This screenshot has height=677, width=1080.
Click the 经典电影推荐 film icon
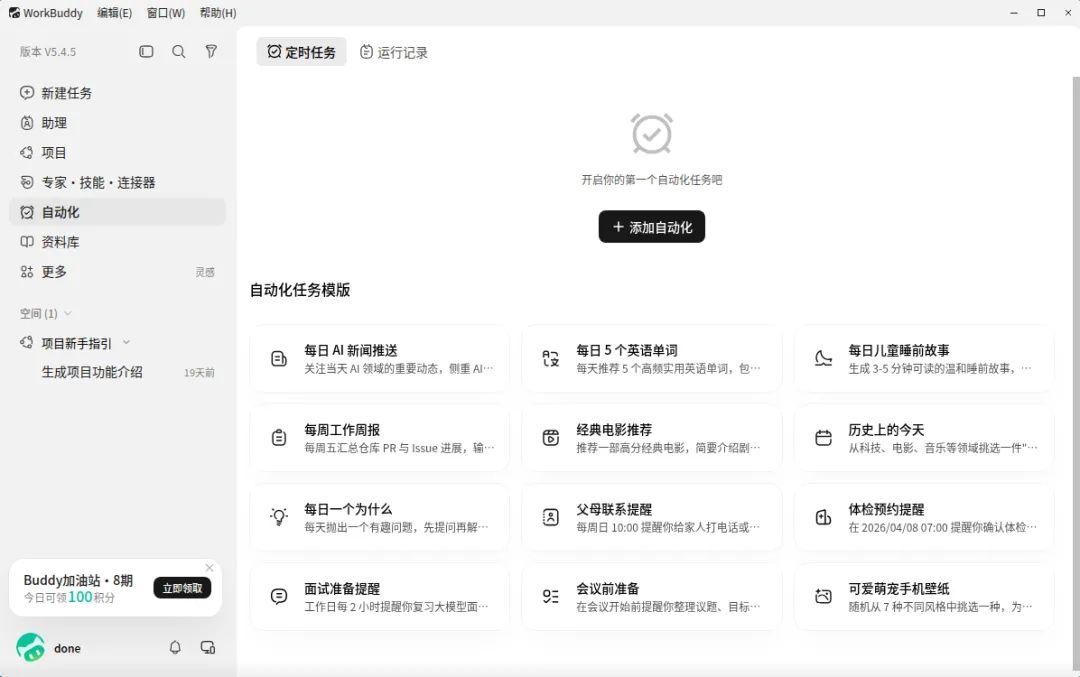click(551, 438)
